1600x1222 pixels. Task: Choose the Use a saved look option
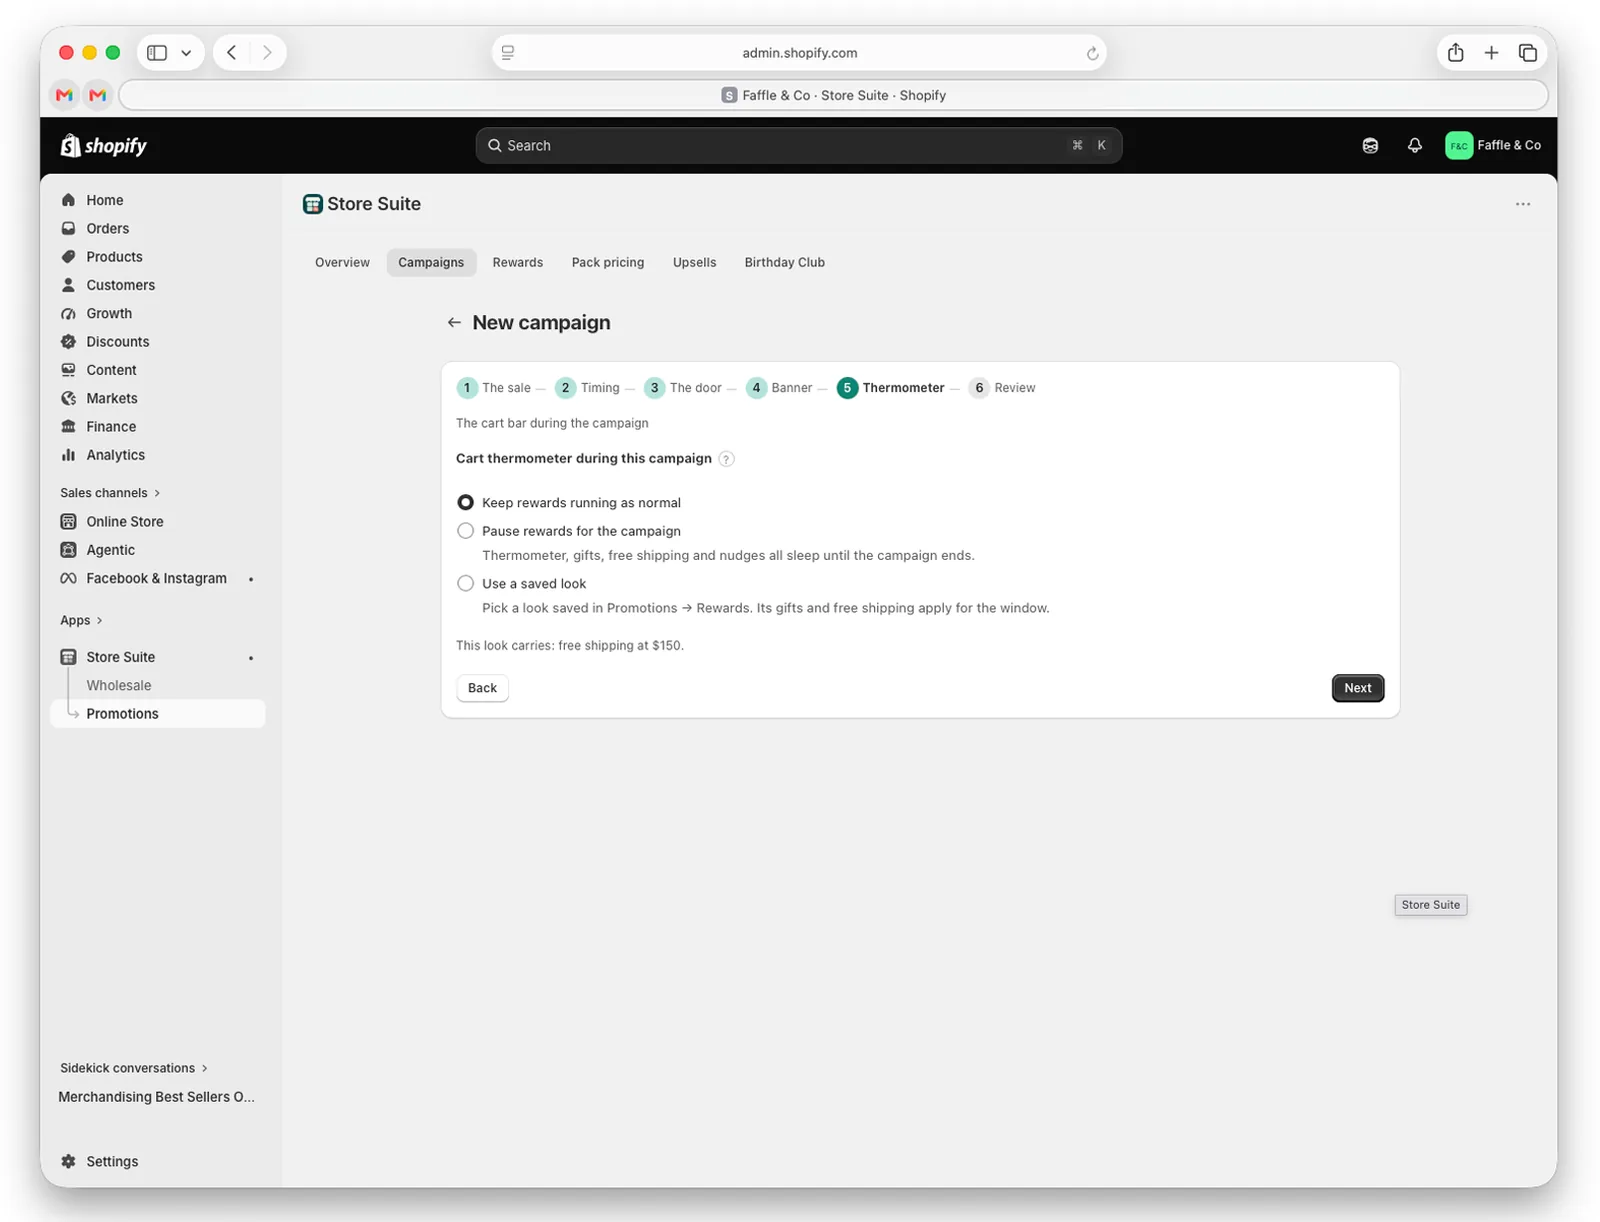pos(465,584)
